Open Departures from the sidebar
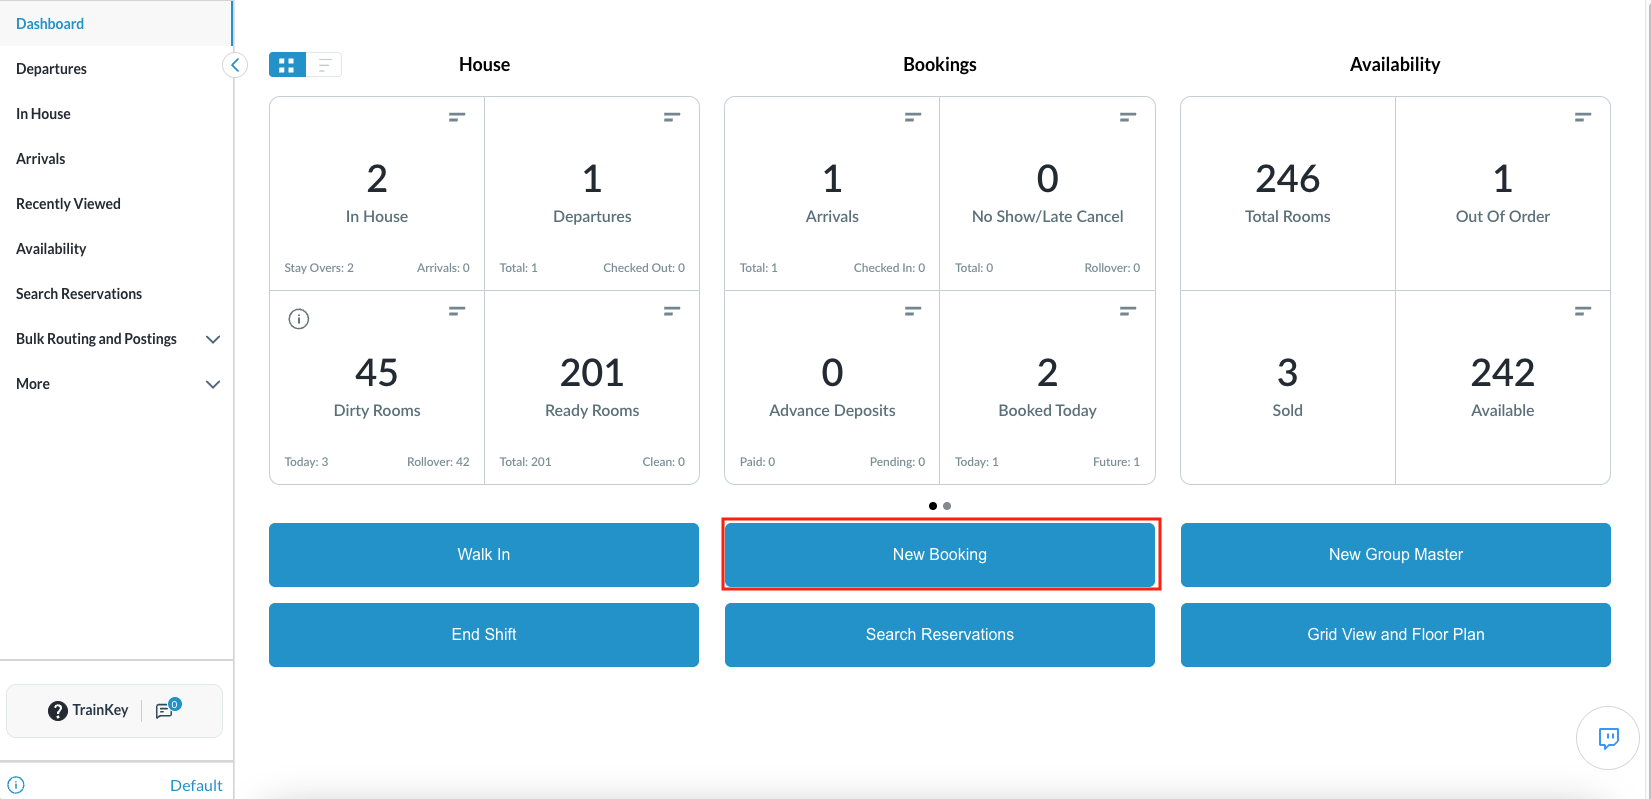 pyautogui.click(x=52, y=69)
